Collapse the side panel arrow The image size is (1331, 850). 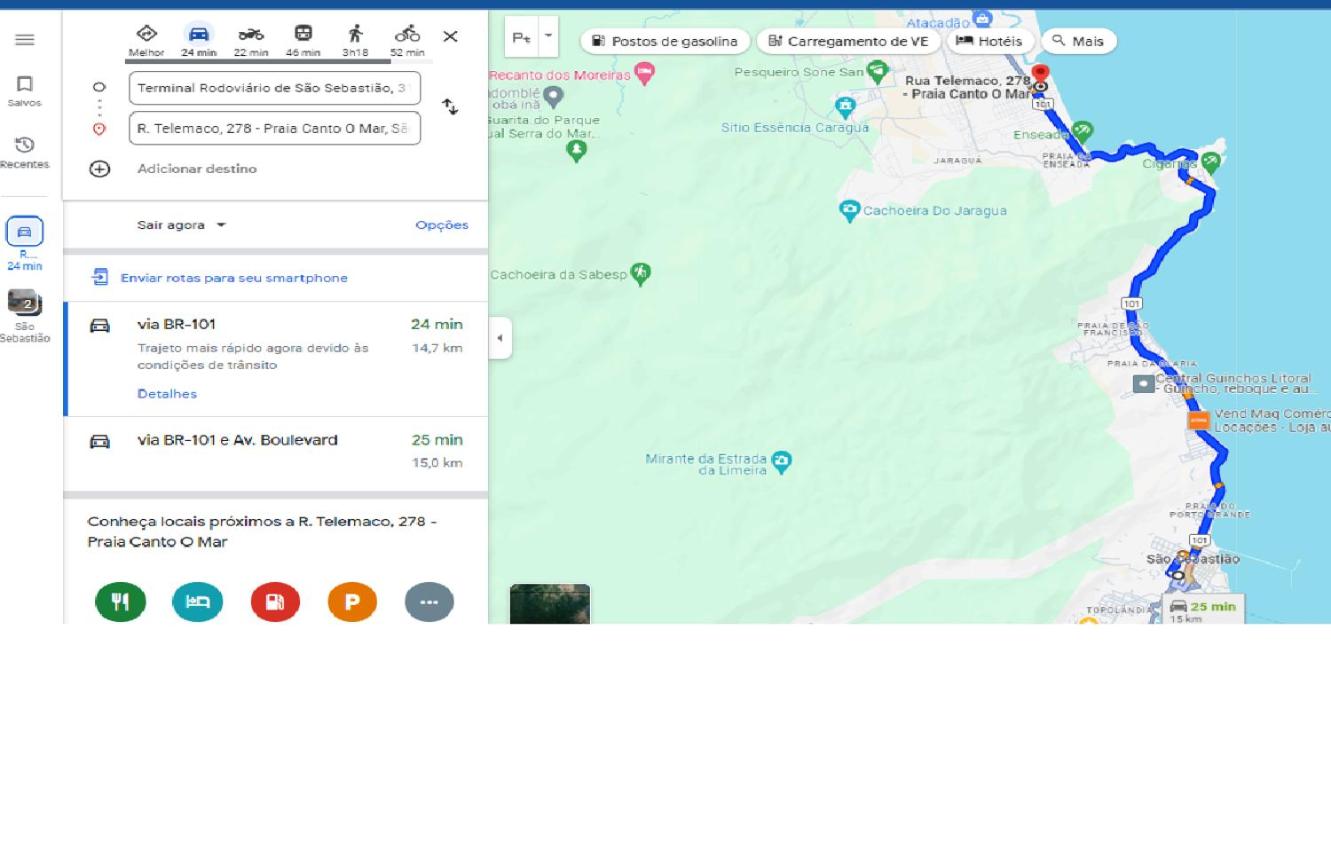click(500, 338)
